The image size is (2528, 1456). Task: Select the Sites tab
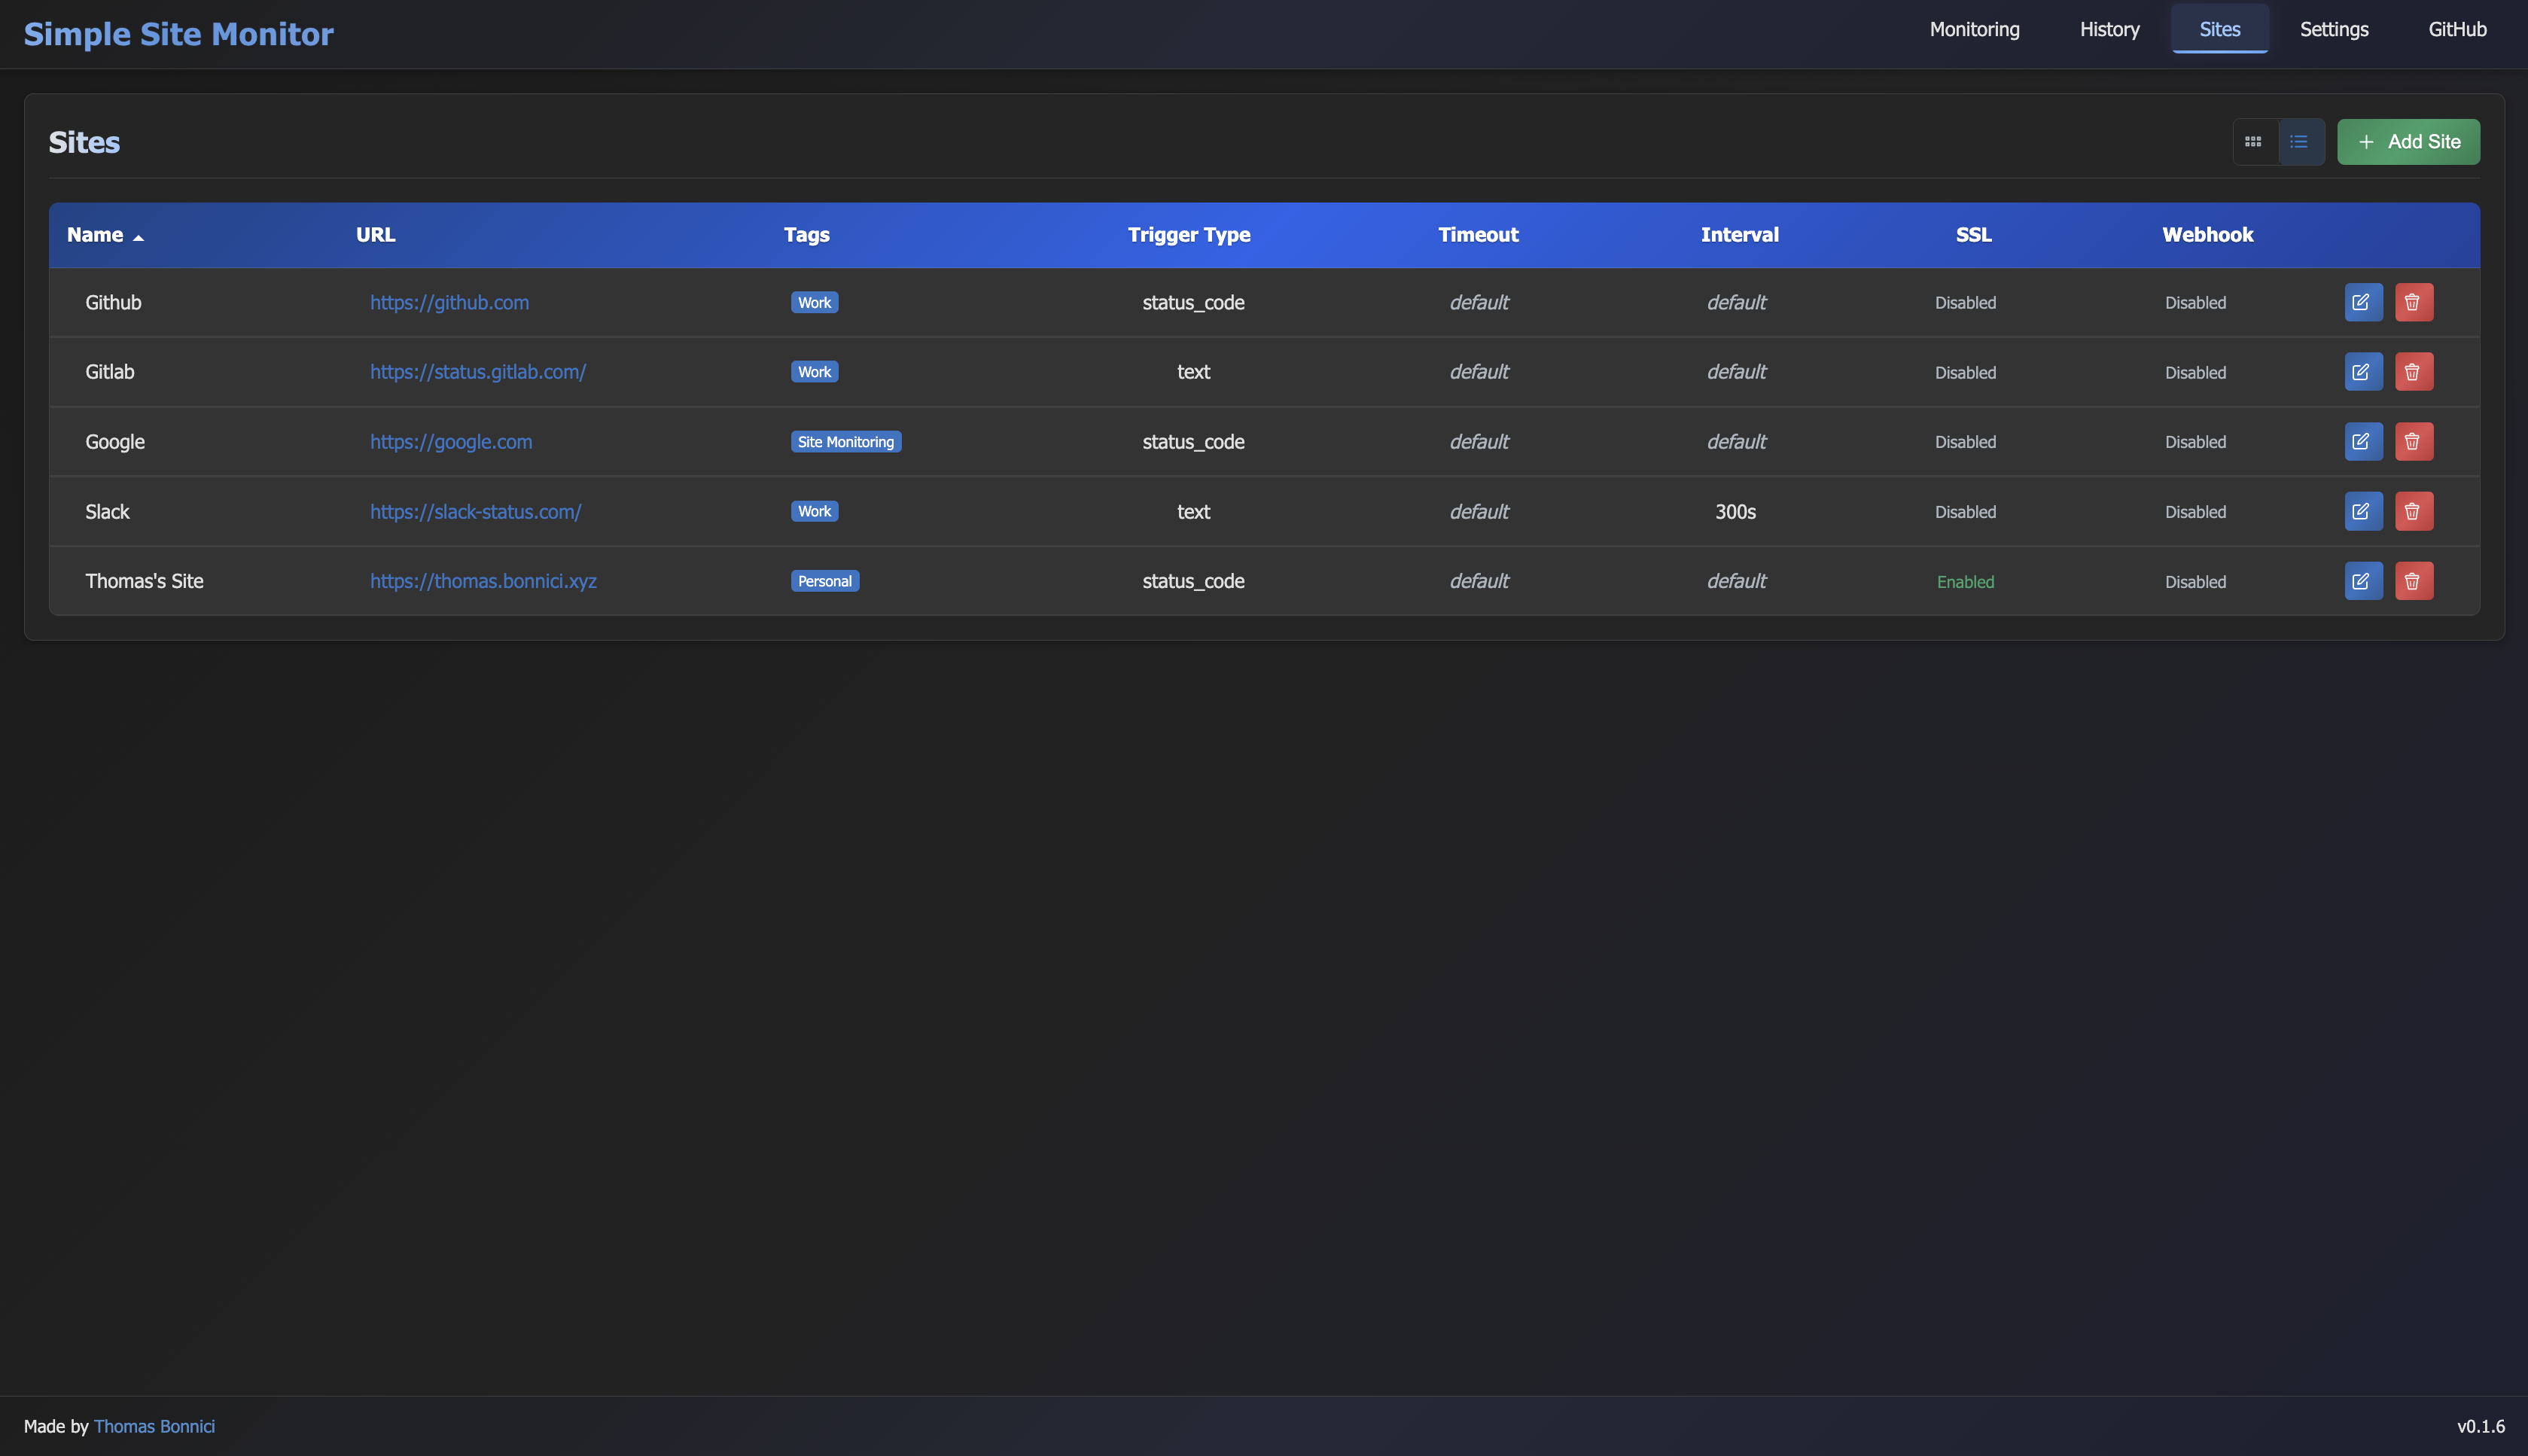[2219, 29]
